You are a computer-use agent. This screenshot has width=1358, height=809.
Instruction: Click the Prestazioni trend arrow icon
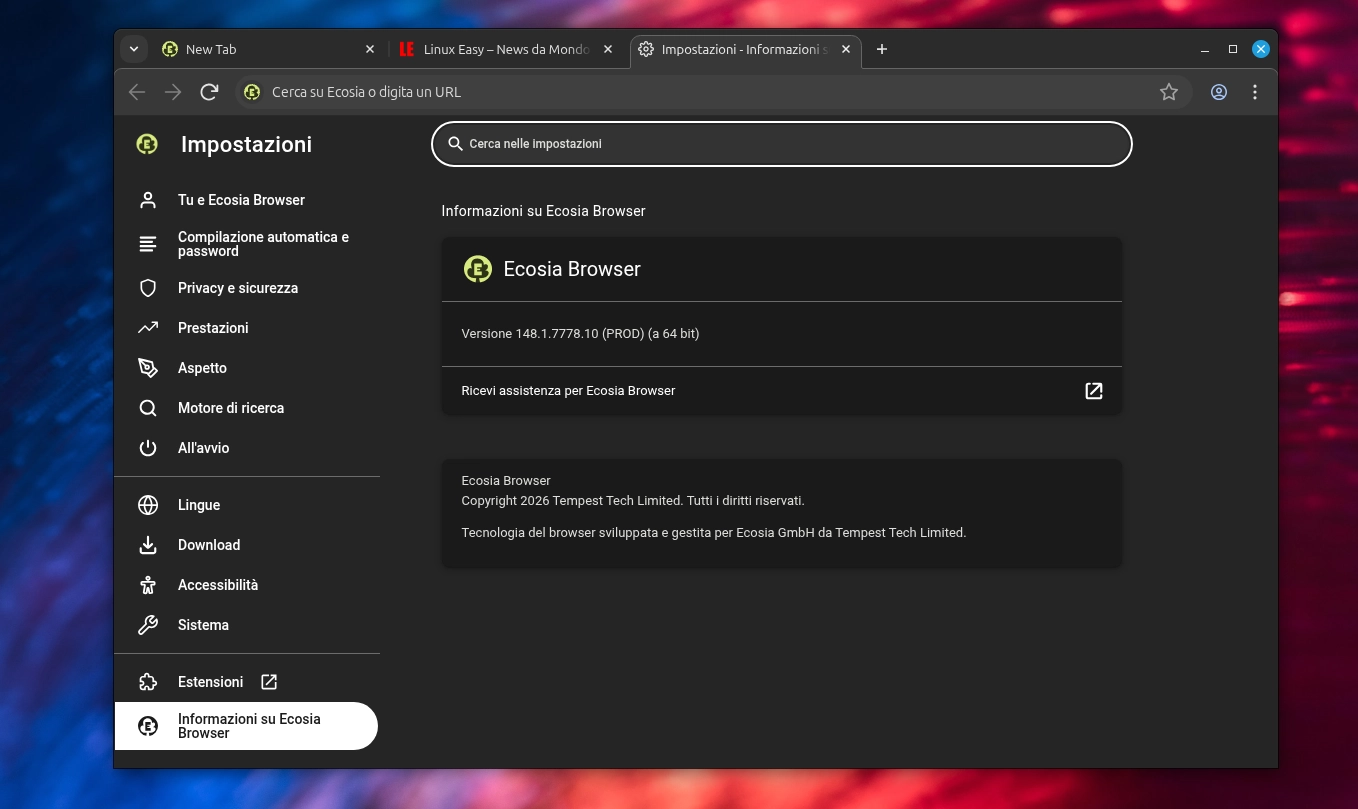tap(148, 328)
